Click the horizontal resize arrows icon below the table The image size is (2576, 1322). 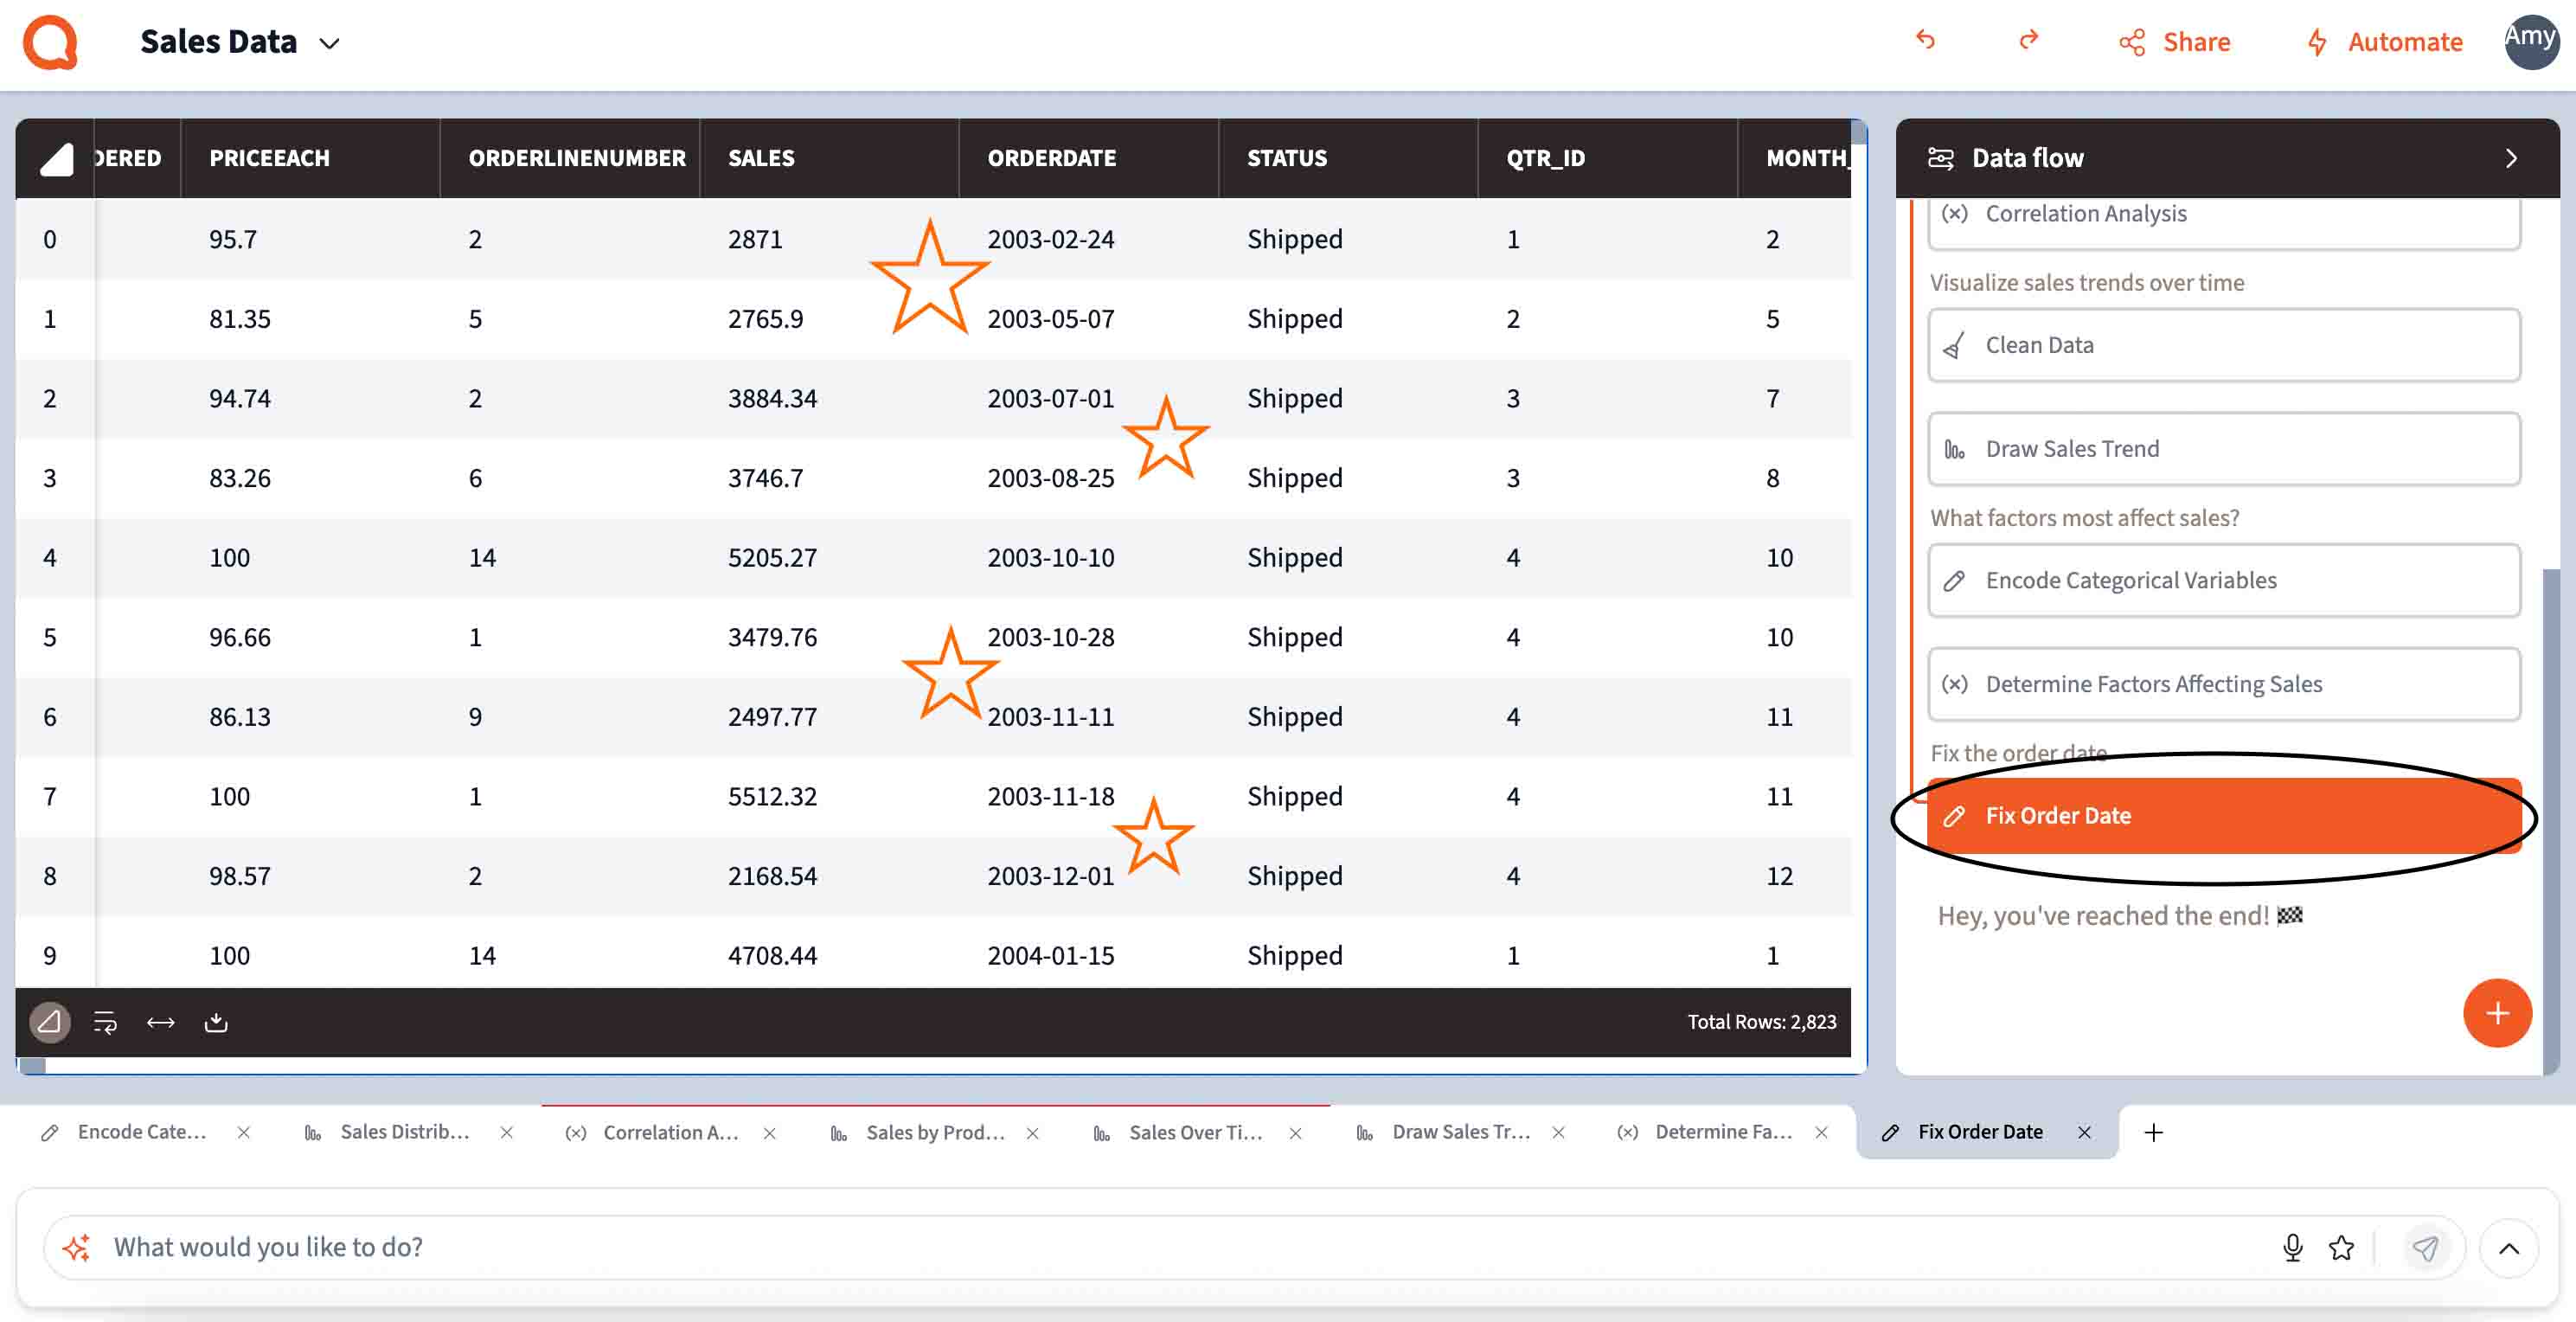pyautogui.click(x=160, y=1022)
